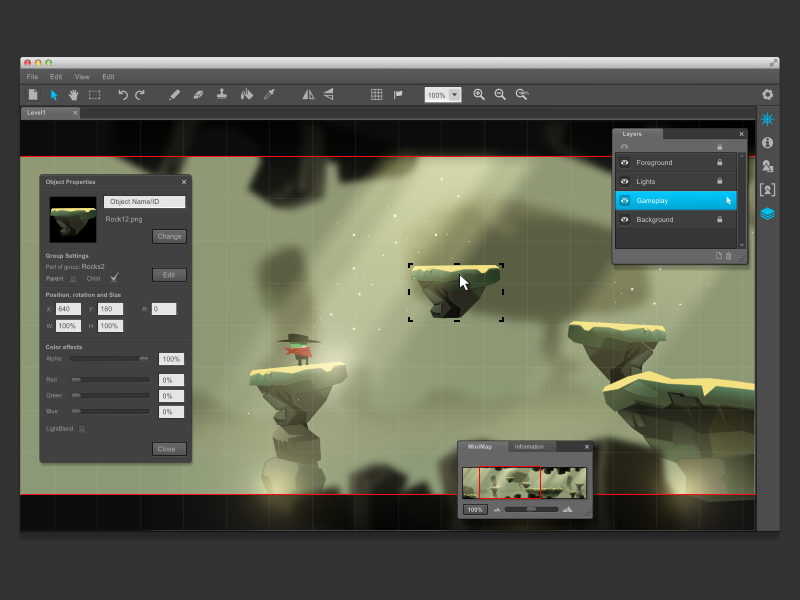This screenshot has height=600, width=800.
Task: Select the Eraser tool
Action: (198, 95)
